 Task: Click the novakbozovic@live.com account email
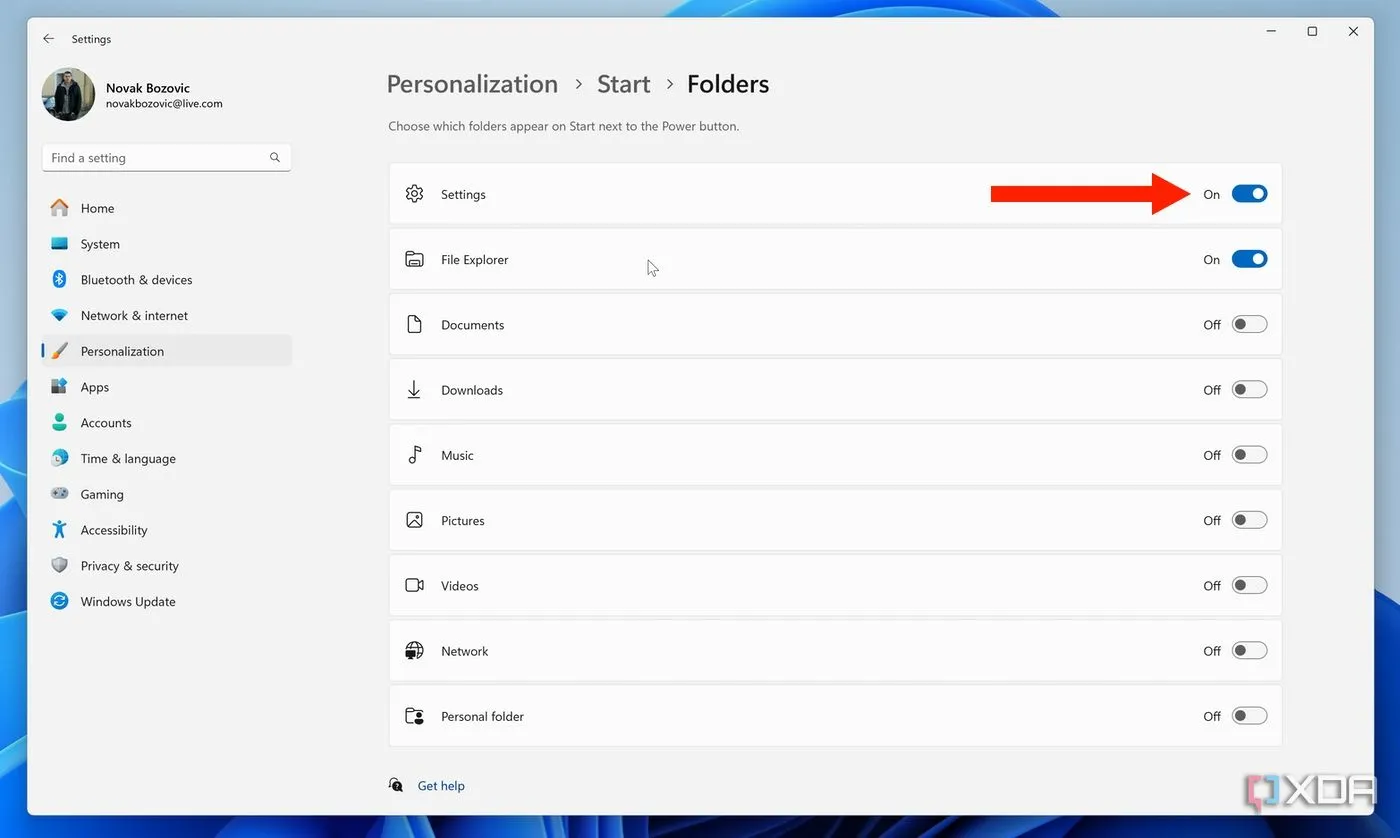(164, 104)
